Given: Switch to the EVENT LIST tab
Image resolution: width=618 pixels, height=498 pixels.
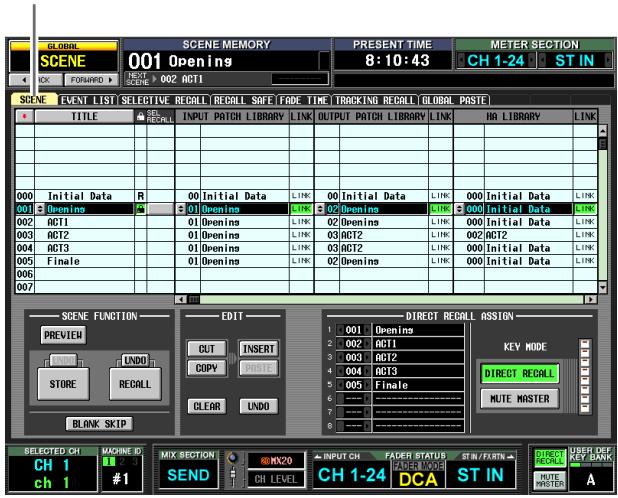Looking at the screenshot, I should pyautogui.click(x=88, y=100).
